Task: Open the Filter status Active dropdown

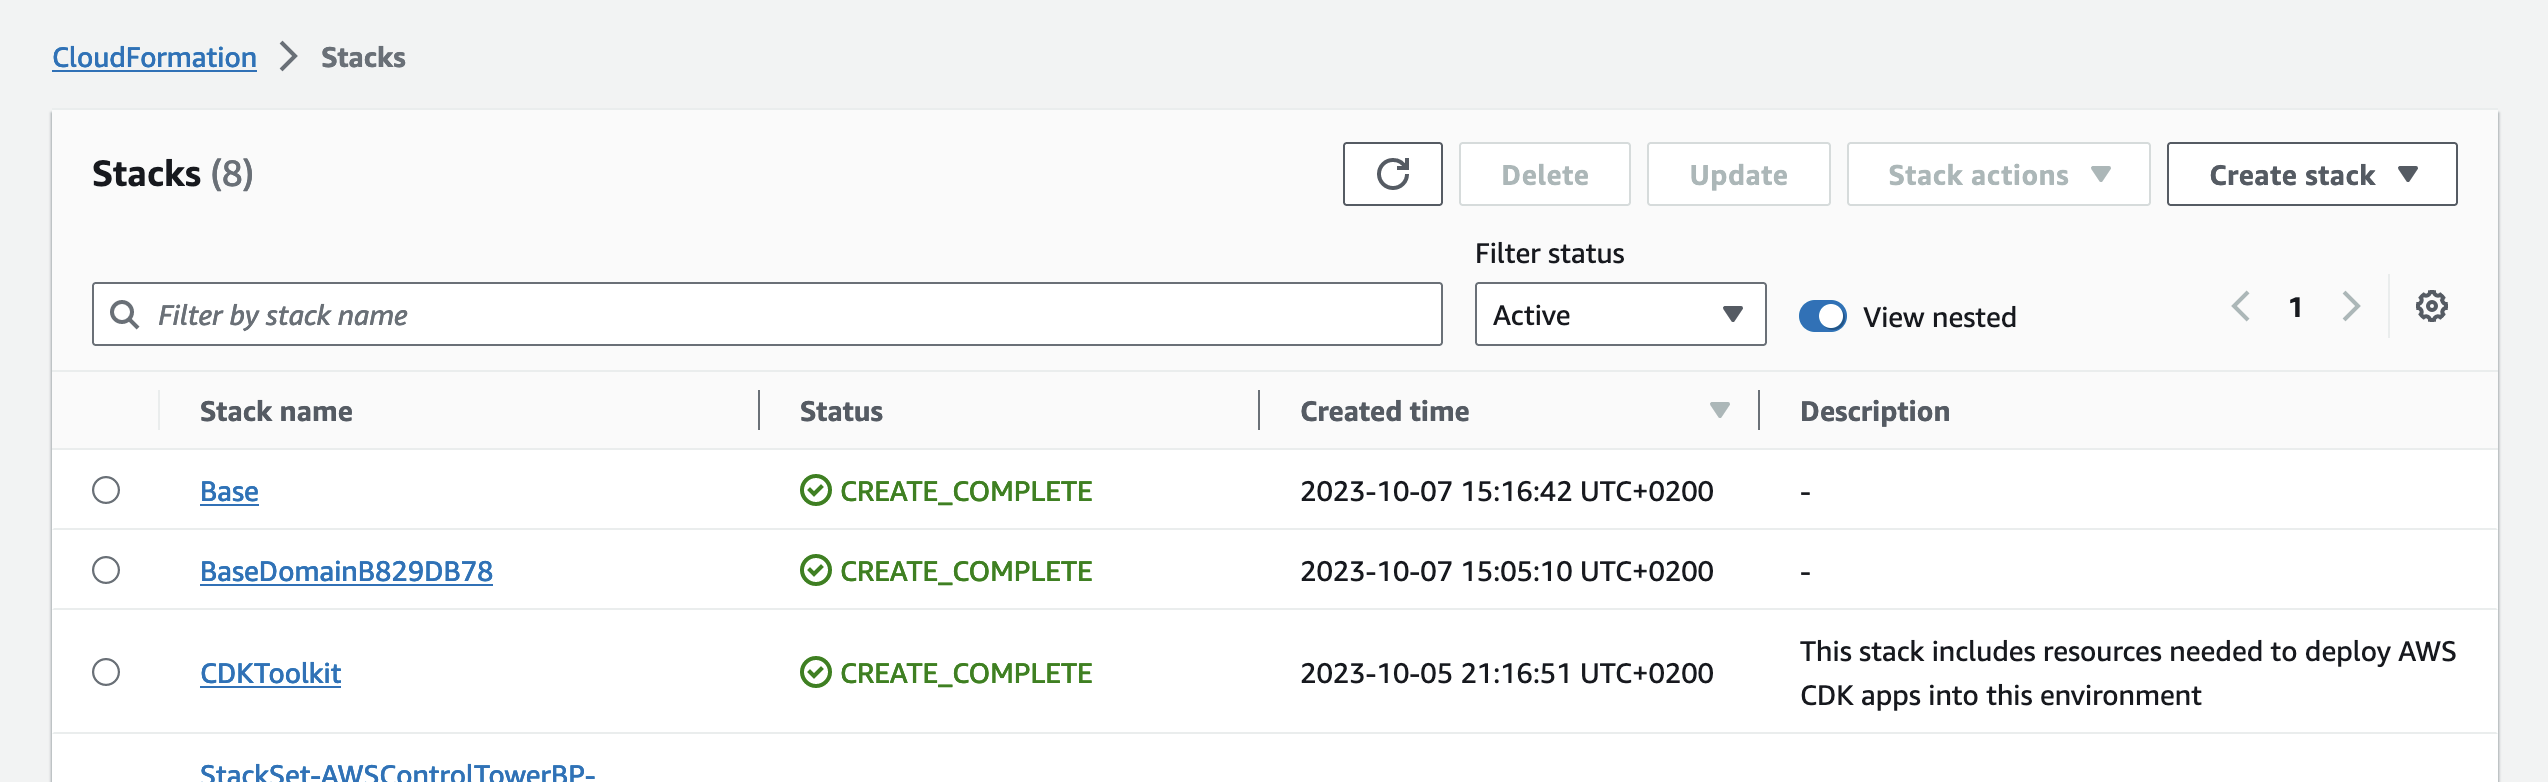Action: tap(1619, 315)
